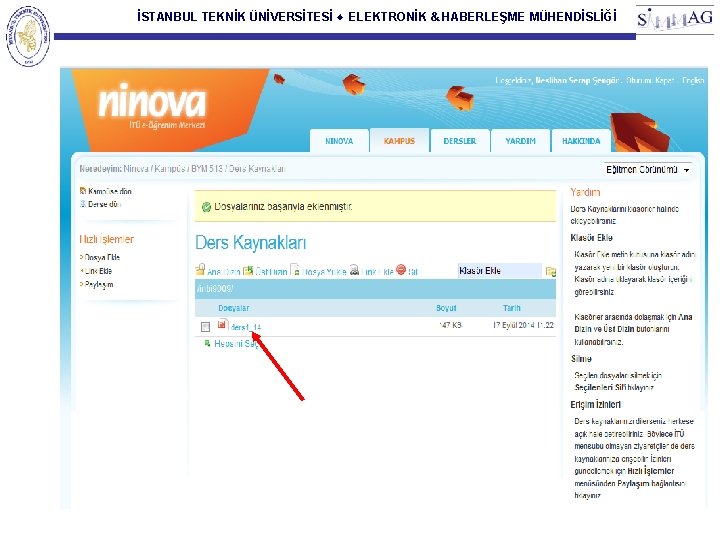The width and height of the screenshot is (720, 540).
Task: Click the Ders Kaynakları breadcrumb entry
Action: tap(257, 169)
